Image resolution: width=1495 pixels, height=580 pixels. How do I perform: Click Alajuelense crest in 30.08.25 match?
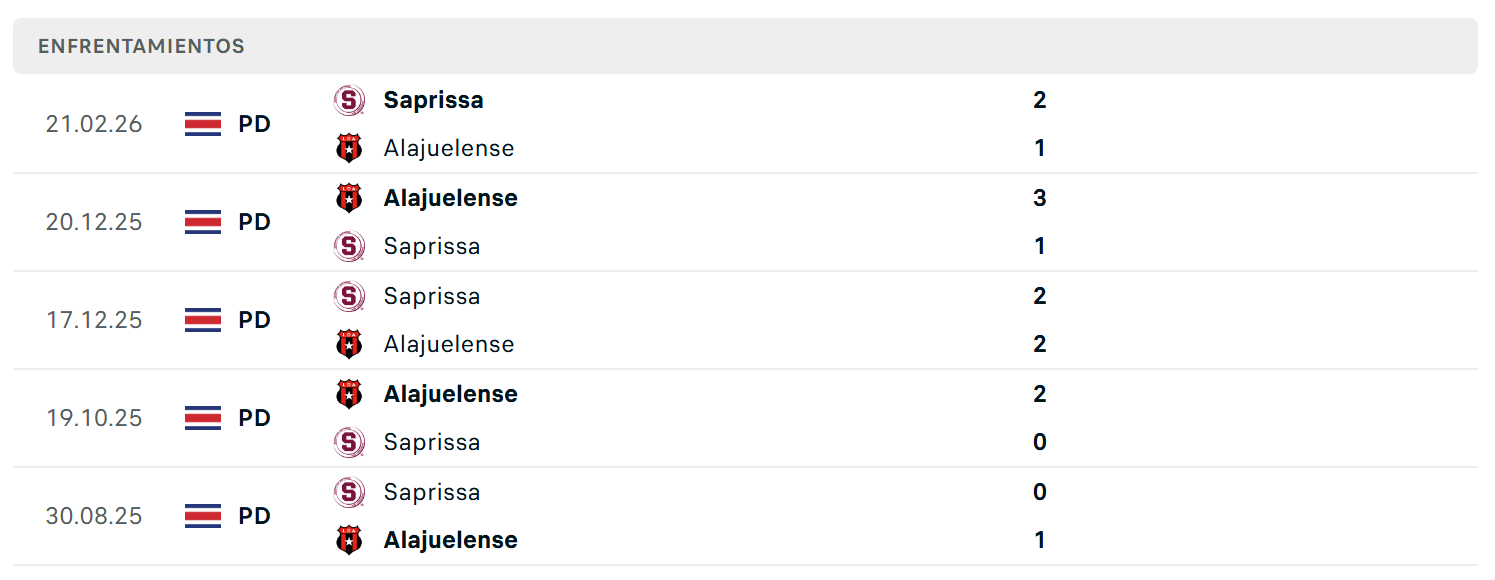point(349,540)
